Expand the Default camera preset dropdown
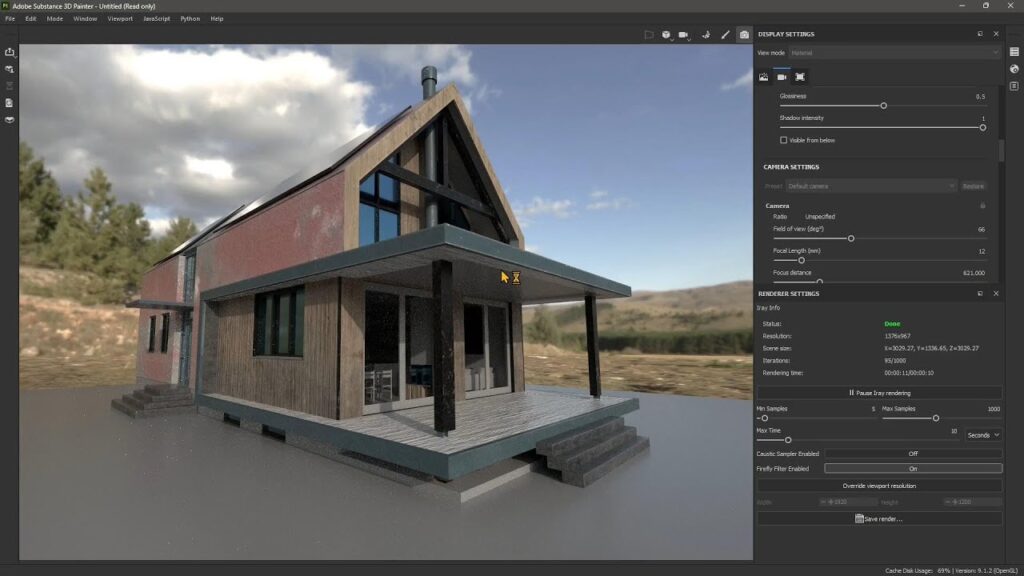The image size is (1024, 576). [871, 186]
